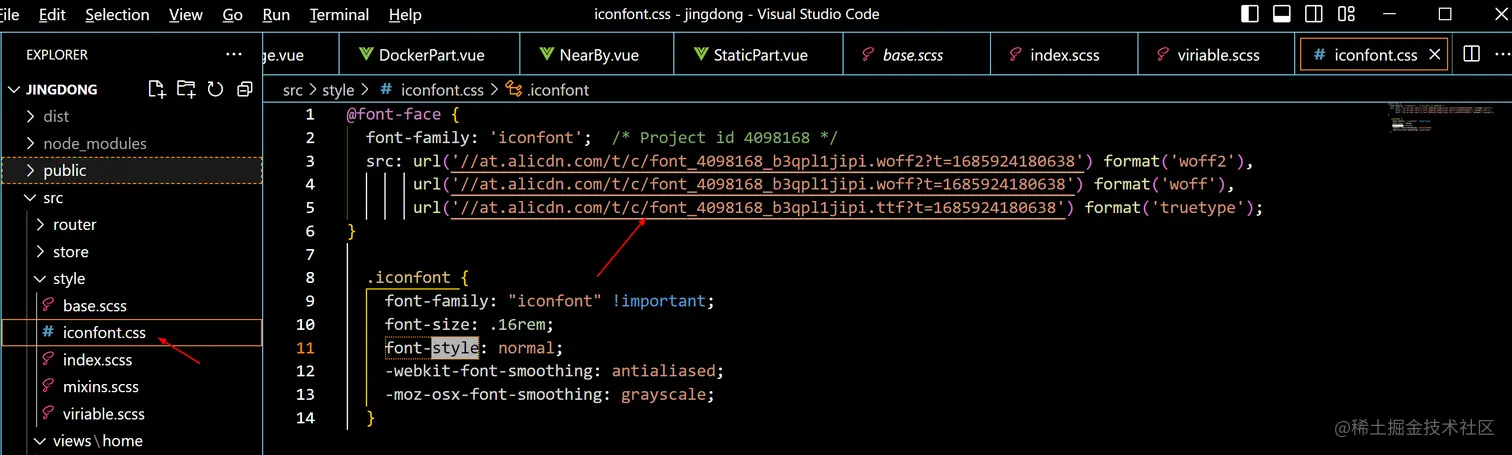1512x455 pixels.
Task: Click the Sass icon on index.scss tab
Action: tap(1014, 55)
